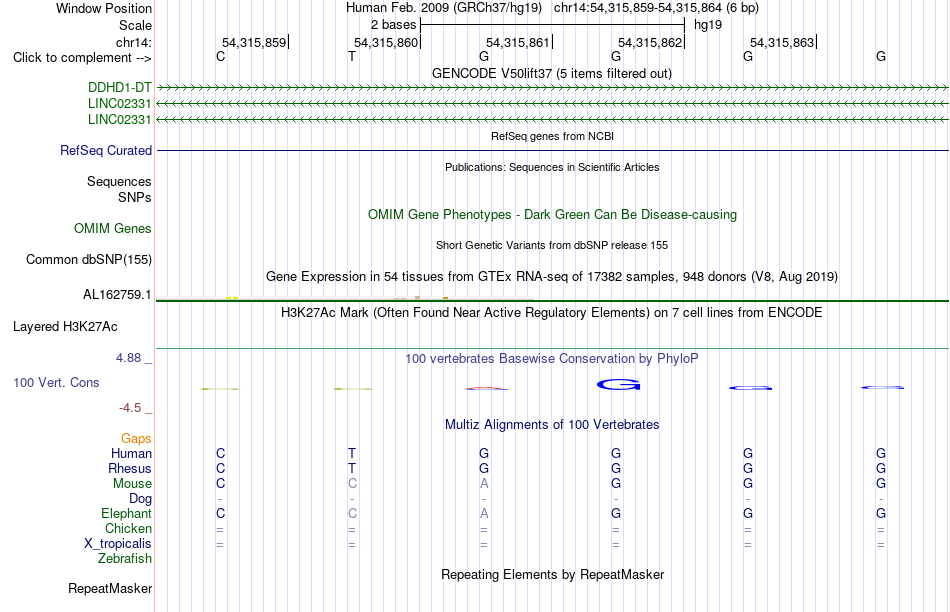Click the hg19 label beside the scale bar
This screenshot has height=612, width=950.
coord(708,25)
